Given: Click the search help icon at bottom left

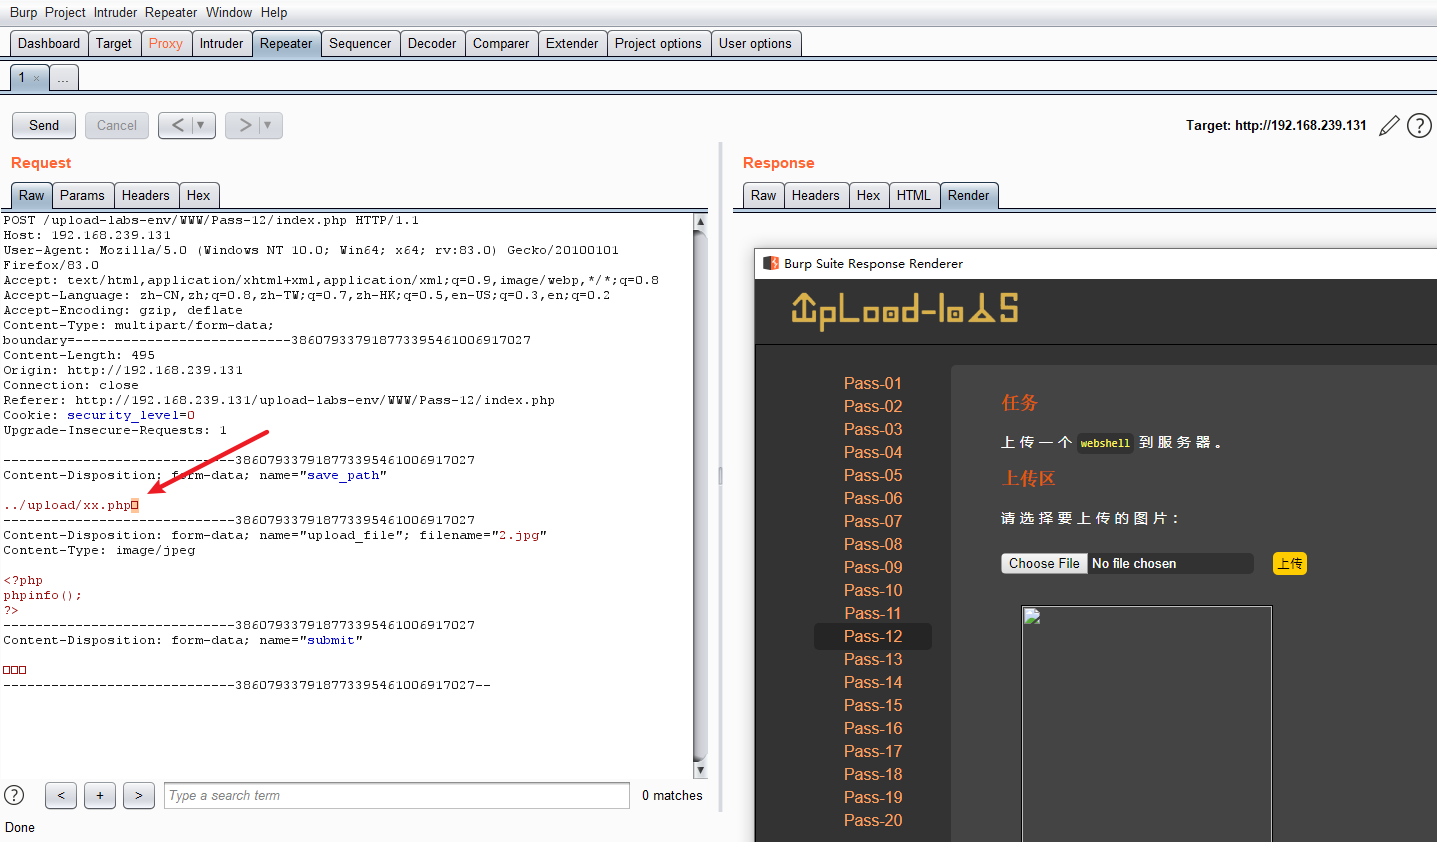Looking at the screenshot, I should tap(14, 795).
